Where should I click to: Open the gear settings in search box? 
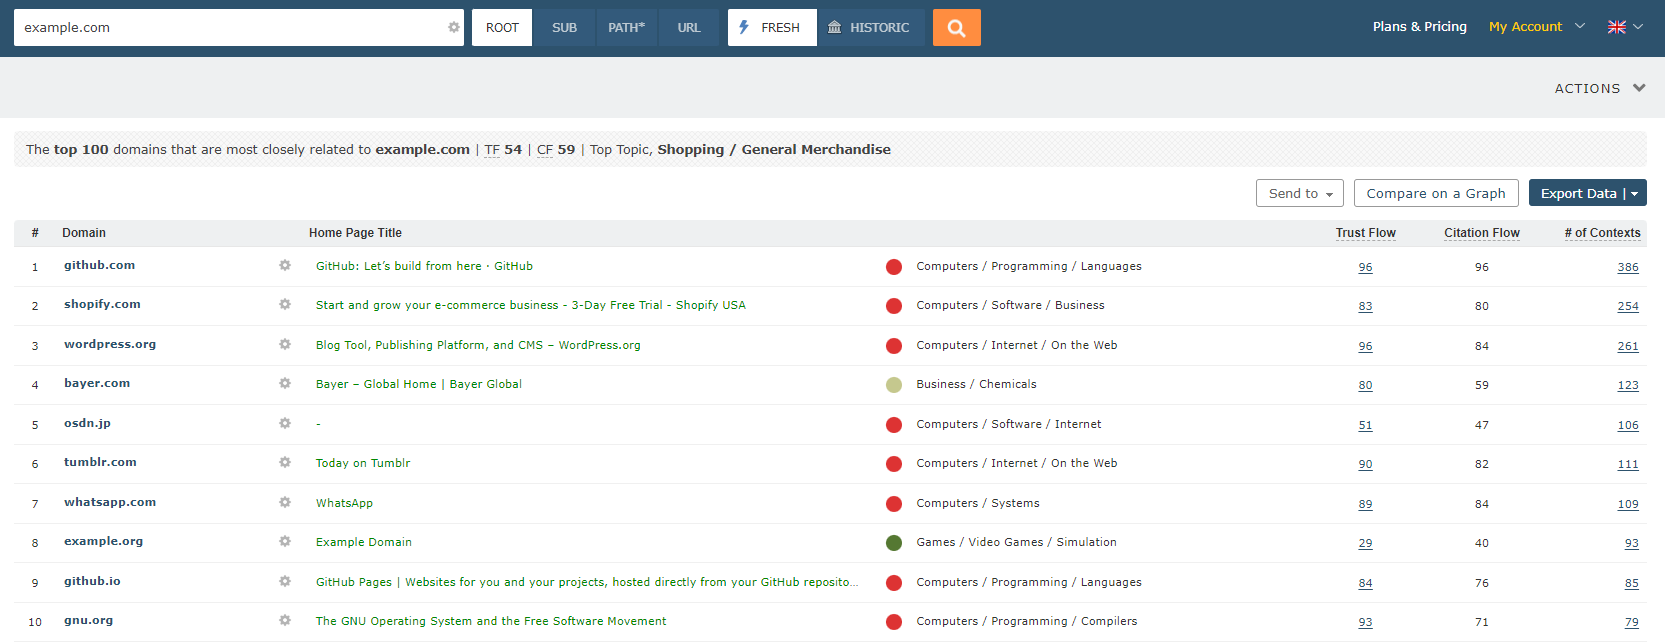pos(454,28)
